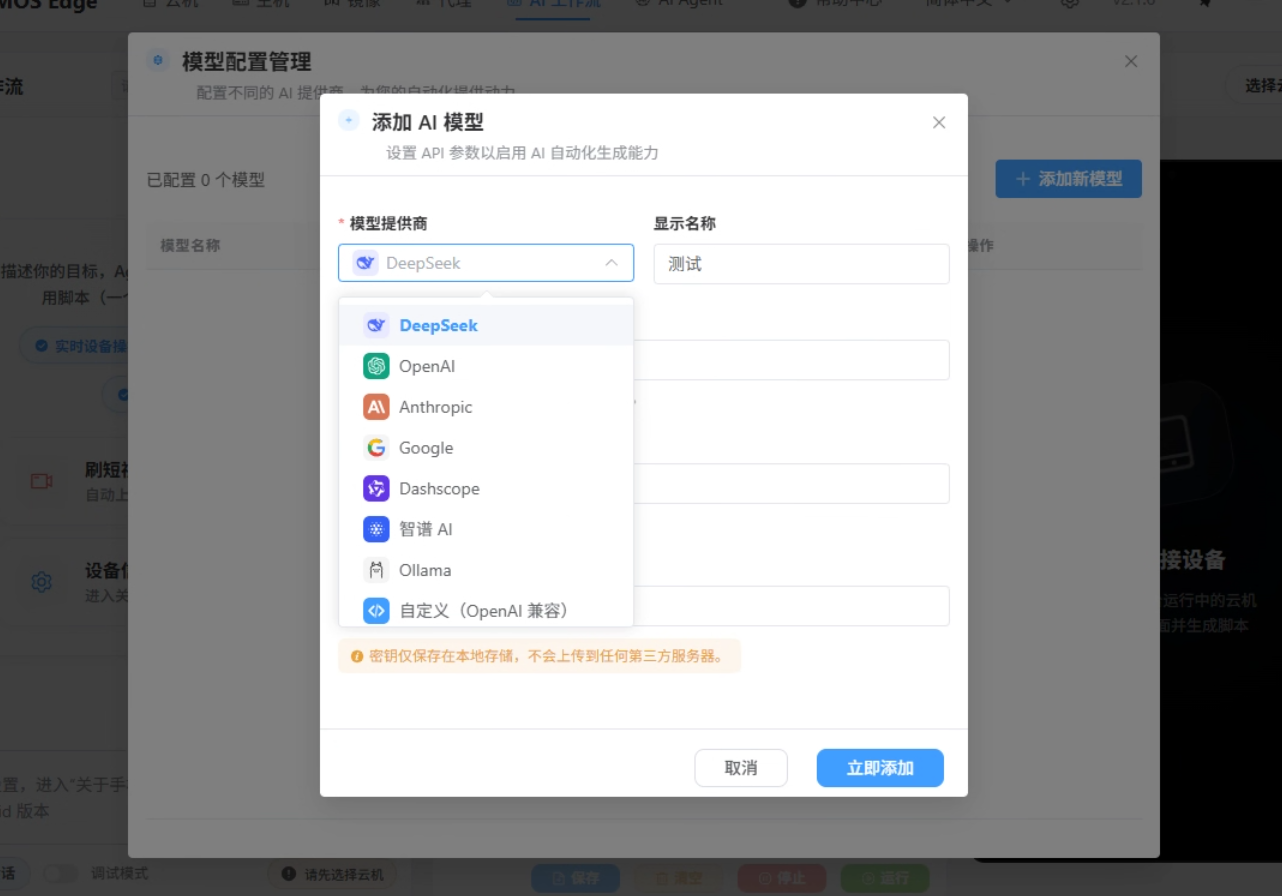The width and height of the screenshot is (1282, 896).
Task: Pick Ollama from the provider options
Action: [x=486, y=570]
